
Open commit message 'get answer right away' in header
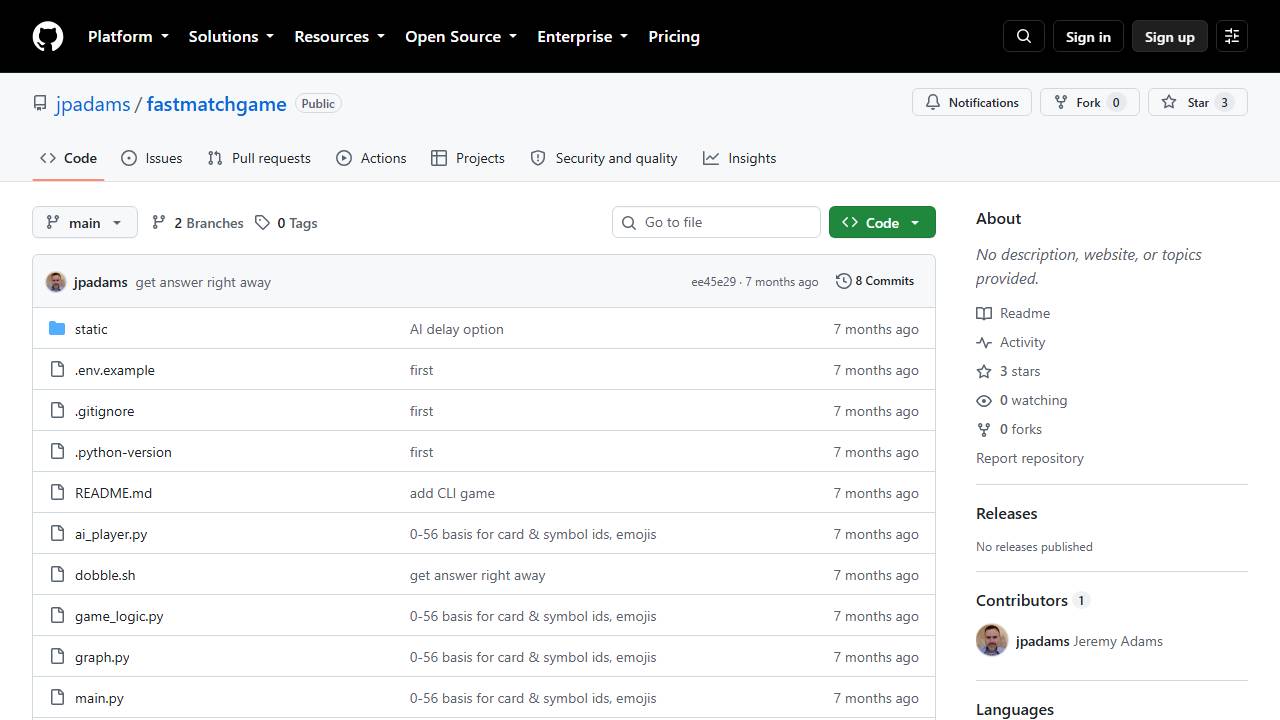click(203, 282)
